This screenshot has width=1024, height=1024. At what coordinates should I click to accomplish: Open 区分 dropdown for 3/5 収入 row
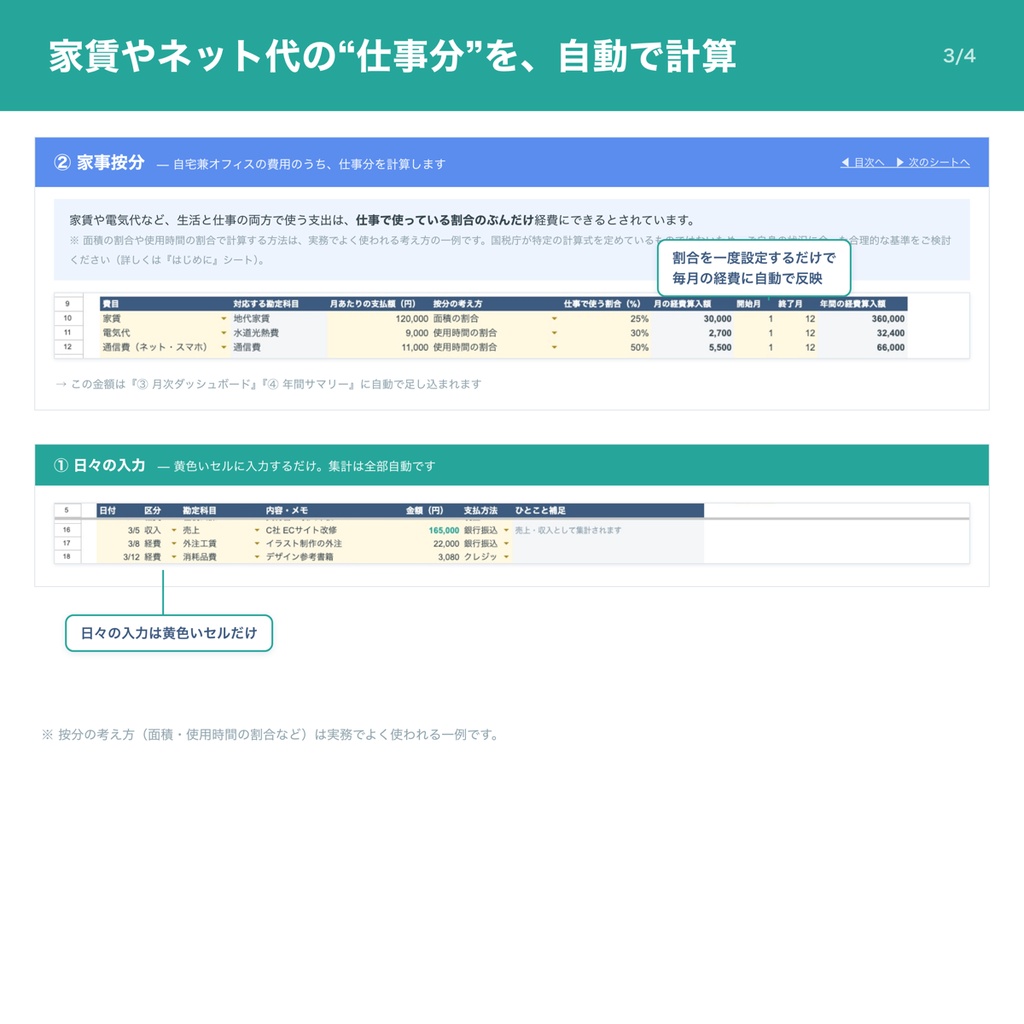(174, 530)
